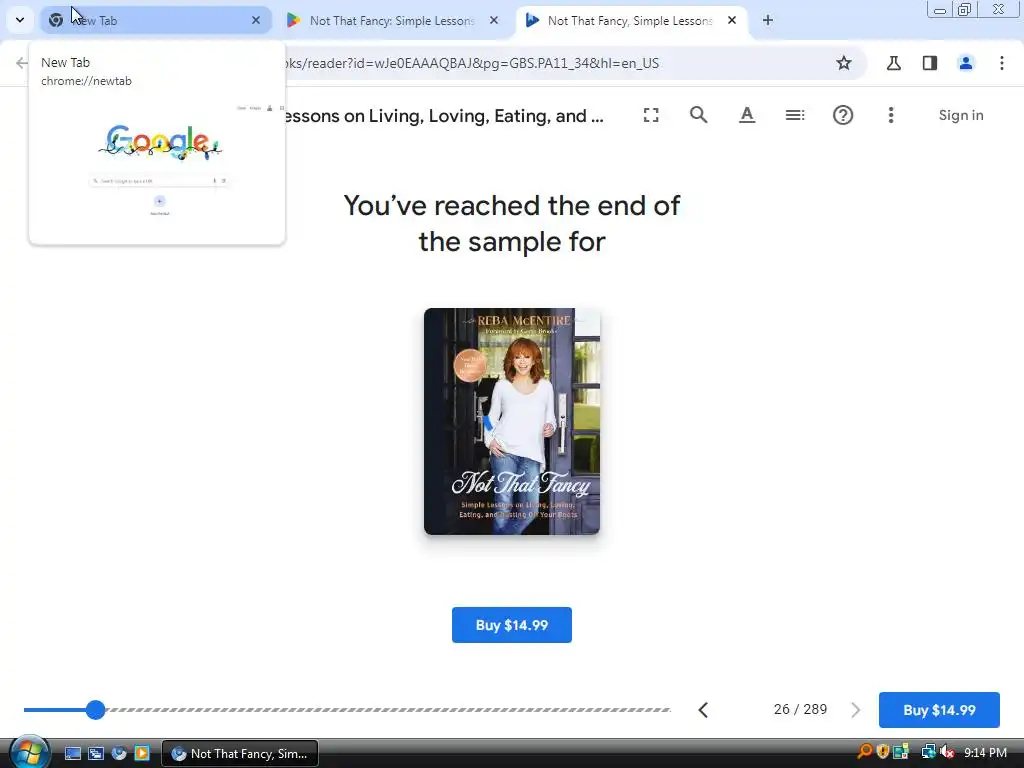Viewport: 1024px width, 768px height.
Task: Open Chrome Labs flask icon
Action: (893, 63)
